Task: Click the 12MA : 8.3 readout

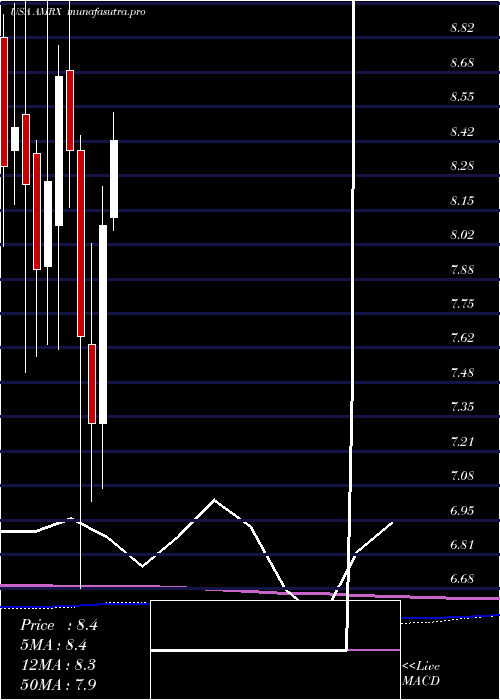Action: tap(58, 664)
